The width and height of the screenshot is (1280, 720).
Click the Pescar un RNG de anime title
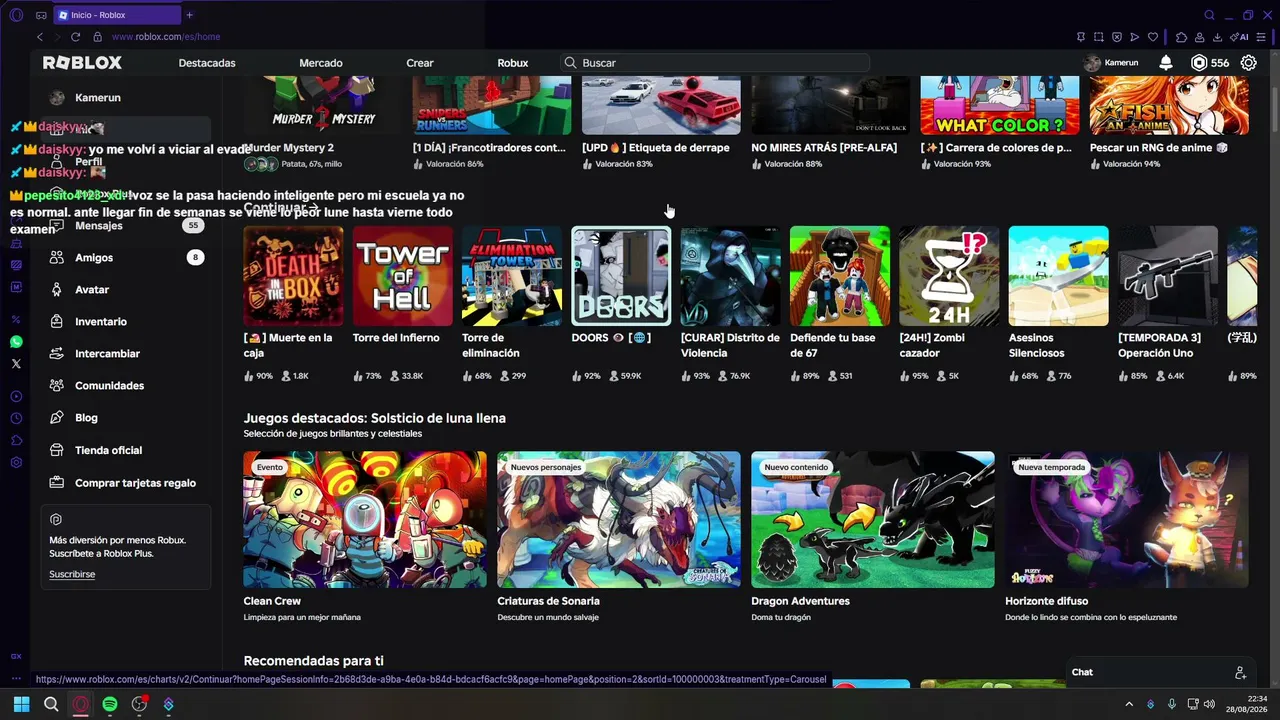(1159, 148)
